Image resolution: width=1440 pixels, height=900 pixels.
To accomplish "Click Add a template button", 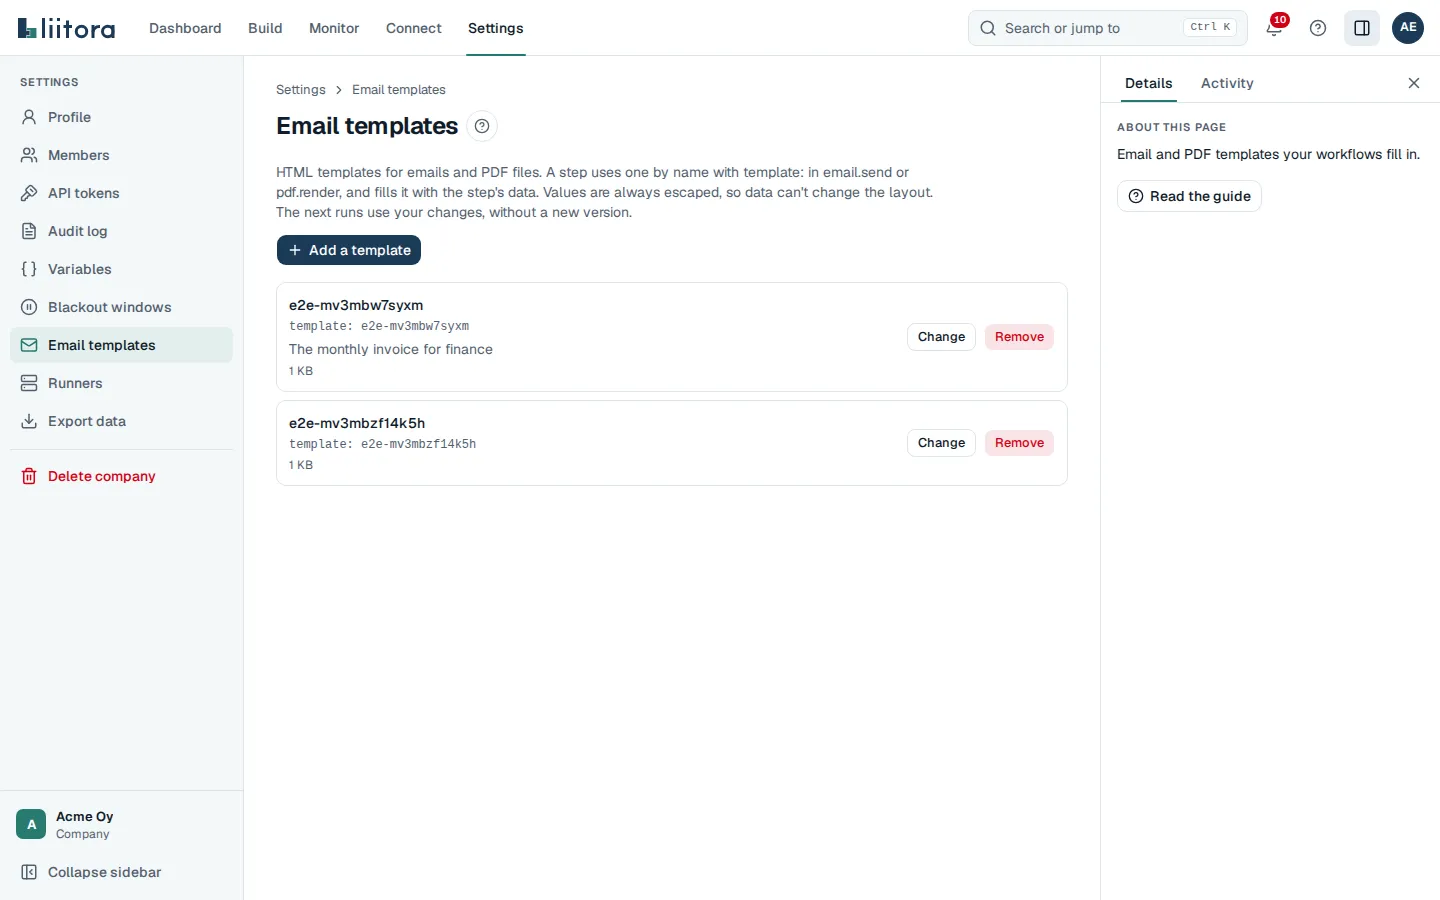I will (349, 250).
